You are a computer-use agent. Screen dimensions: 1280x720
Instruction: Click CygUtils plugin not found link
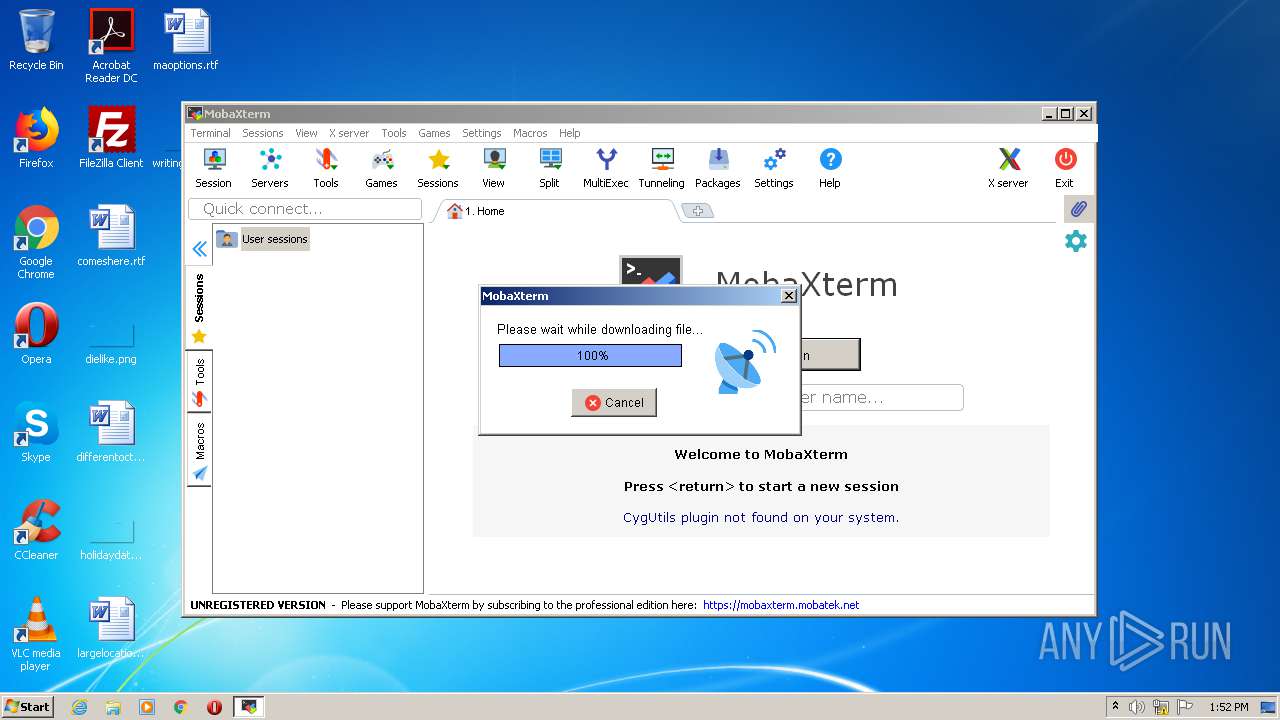[761, 517]
